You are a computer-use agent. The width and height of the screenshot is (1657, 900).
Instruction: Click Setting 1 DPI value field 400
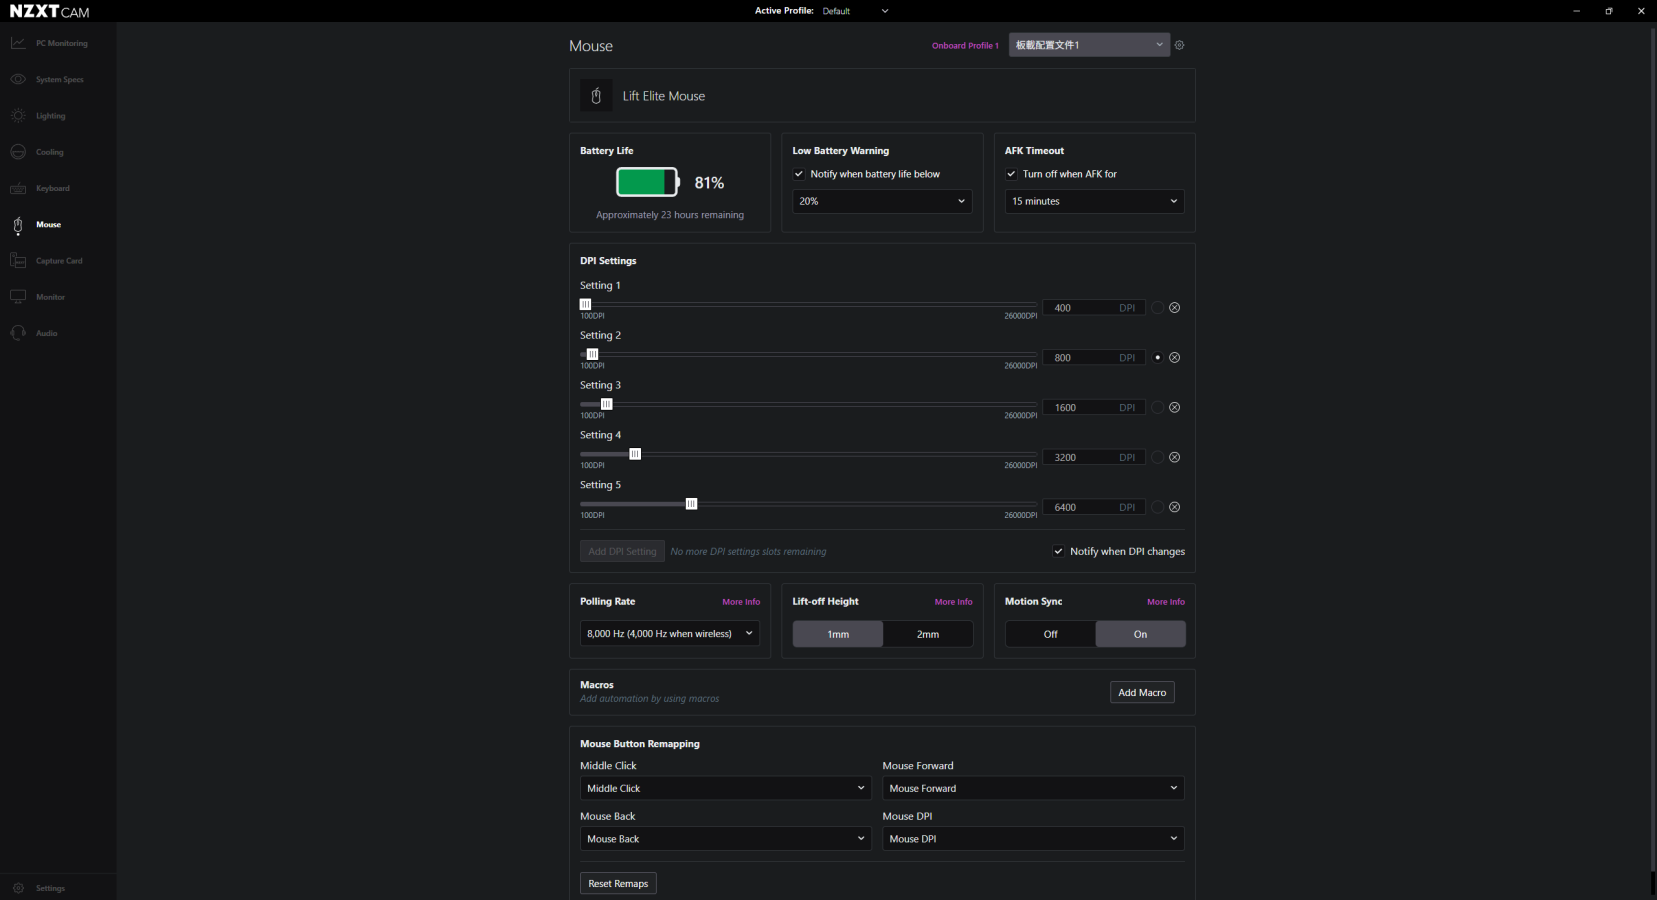(1094, 308)
